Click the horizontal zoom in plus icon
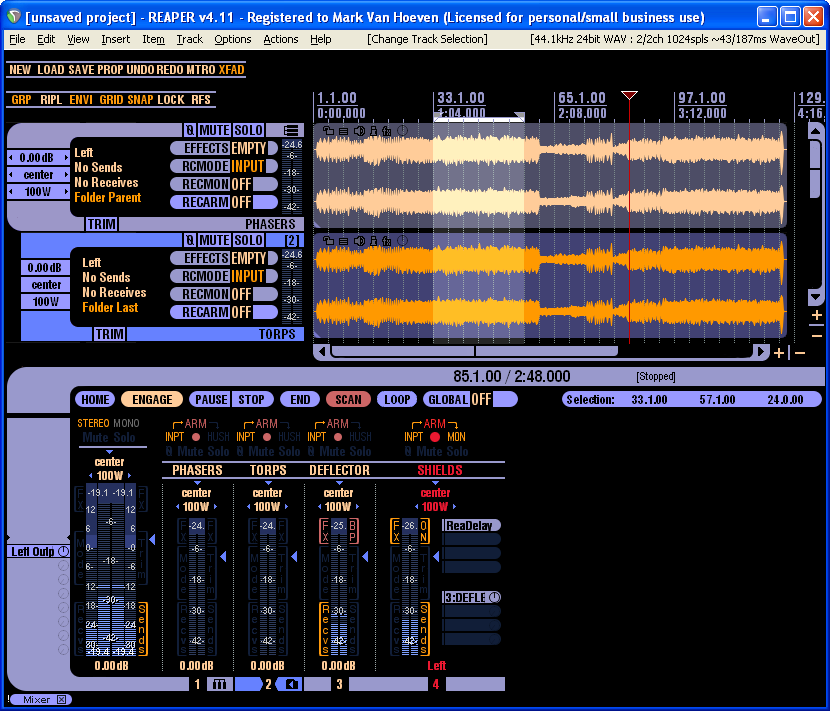The image size is (830, 711). click(x=779, y=352)
